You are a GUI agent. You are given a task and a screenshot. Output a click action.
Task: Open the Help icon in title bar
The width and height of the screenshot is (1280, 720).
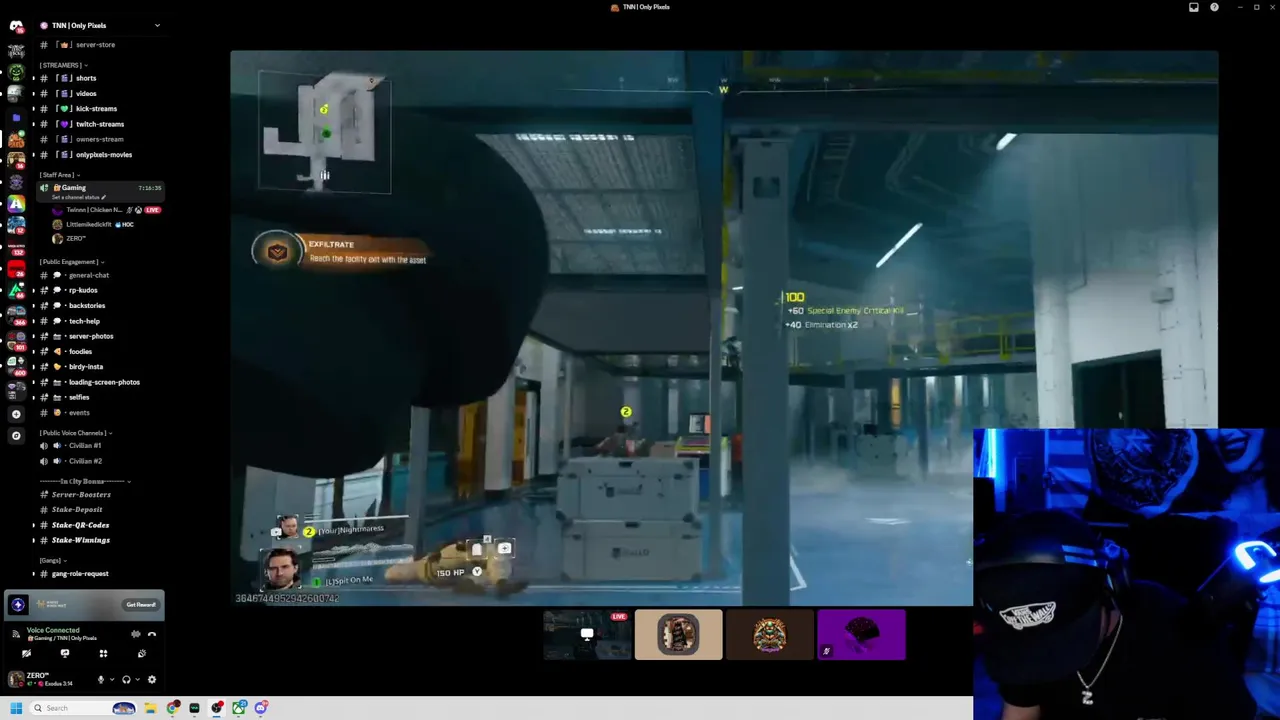(x=1214, y=7)
